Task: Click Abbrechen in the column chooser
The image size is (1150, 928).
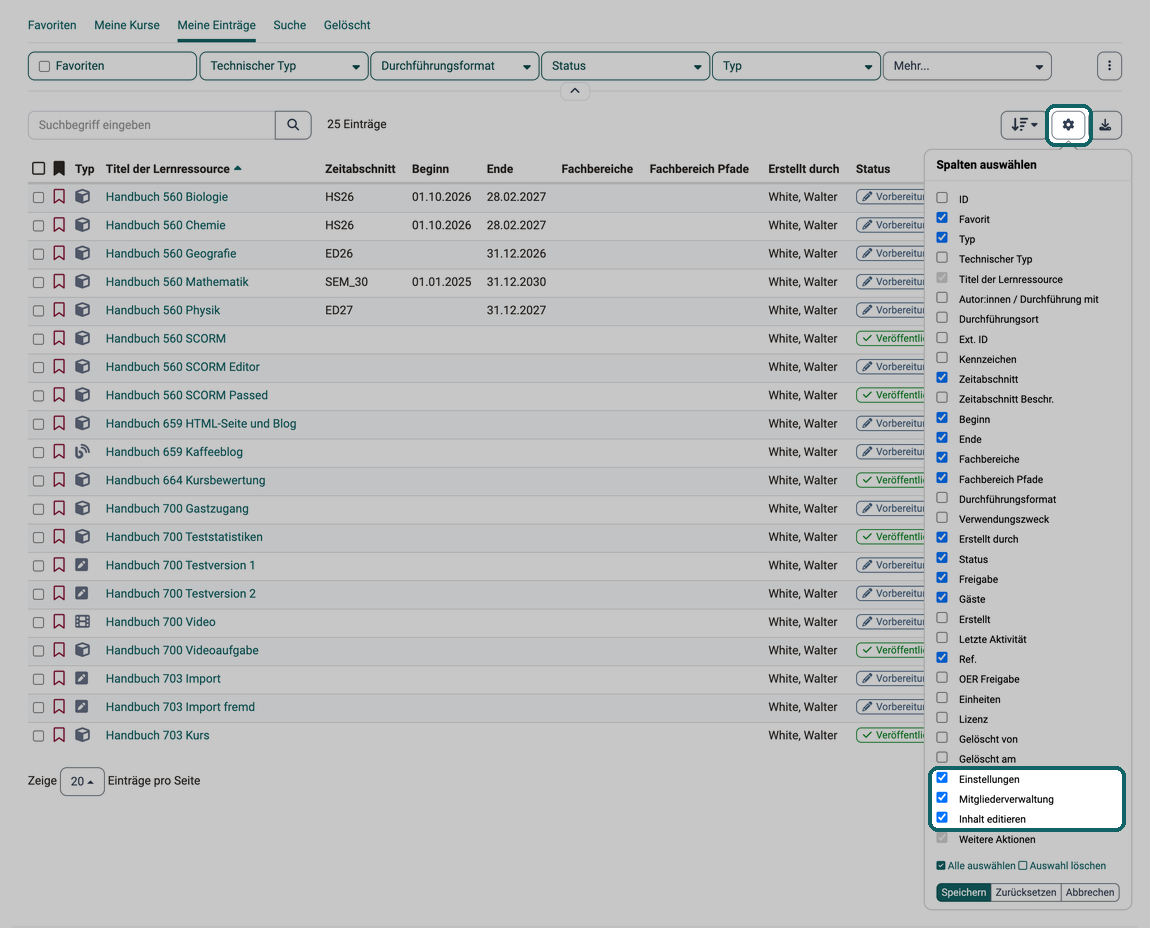Action: 1090,892
